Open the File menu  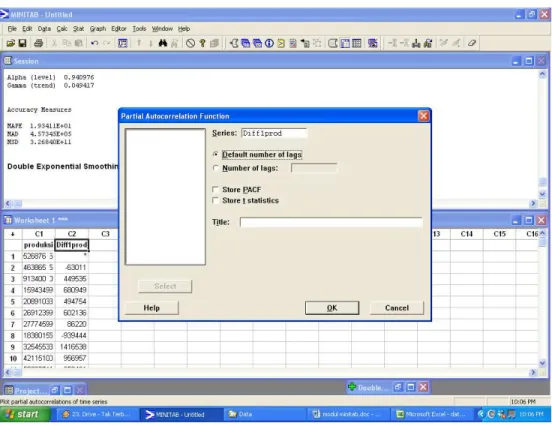pyautogui.click(x=12, y=29)
